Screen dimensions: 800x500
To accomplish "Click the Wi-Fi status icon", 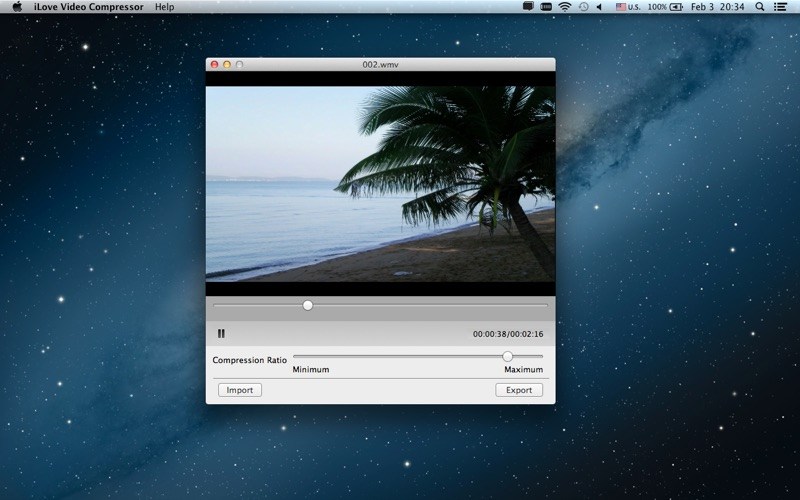I will click(x=564, y=7).
